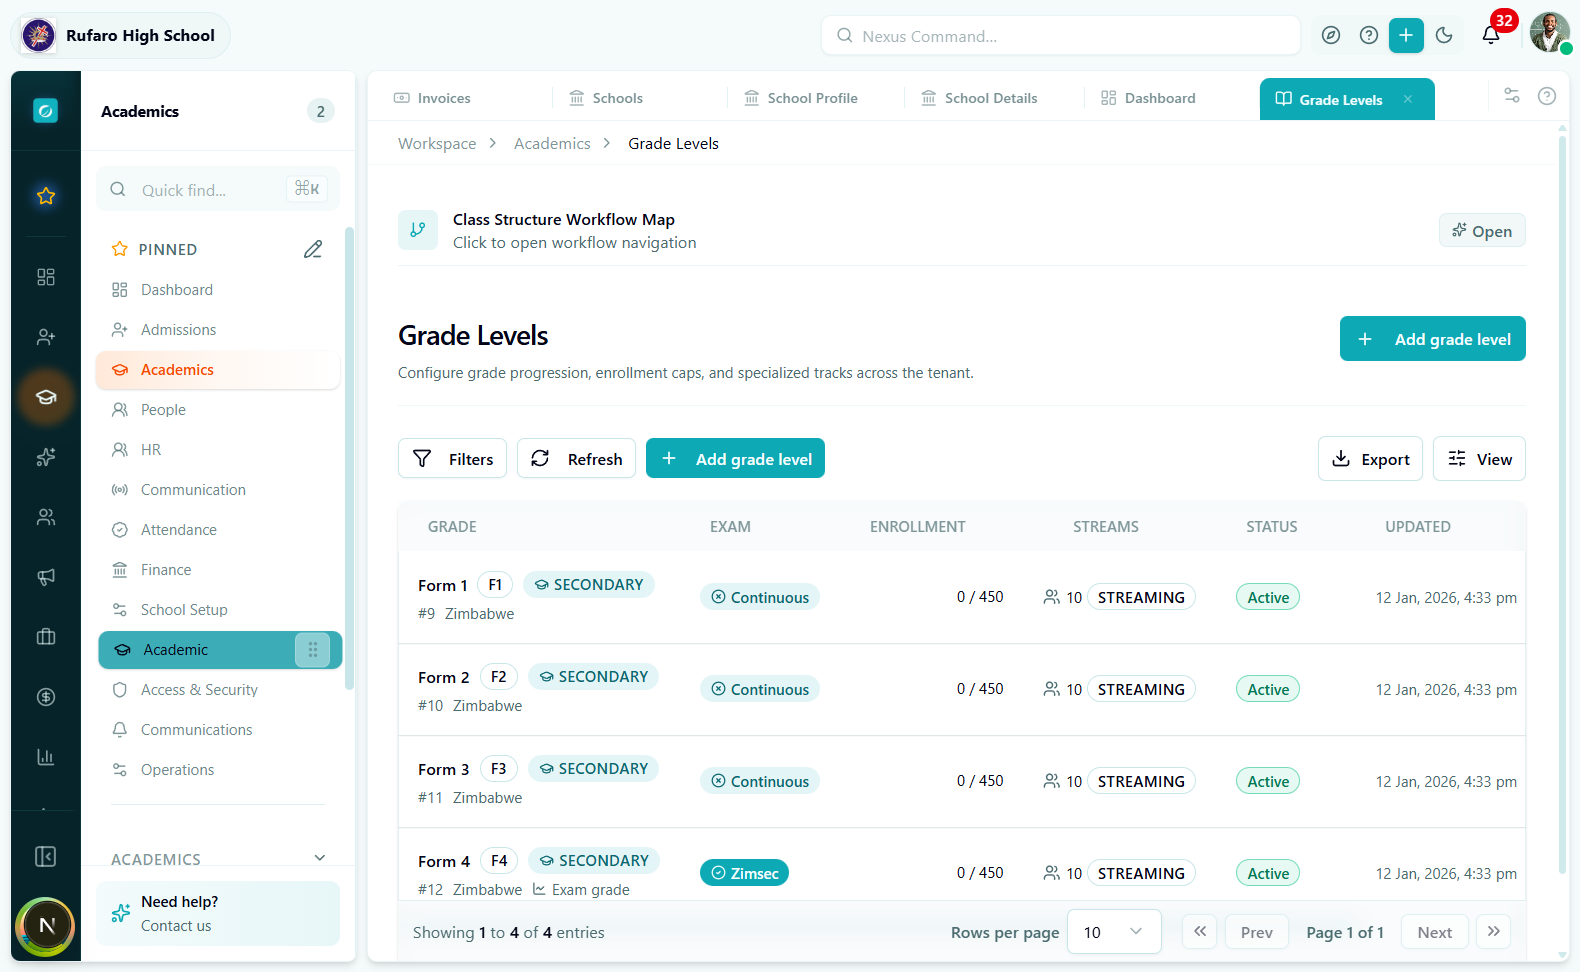This screenshot has width=1580, height=973.
Task: Refresh the grade levels table
Action: (576, 459)
